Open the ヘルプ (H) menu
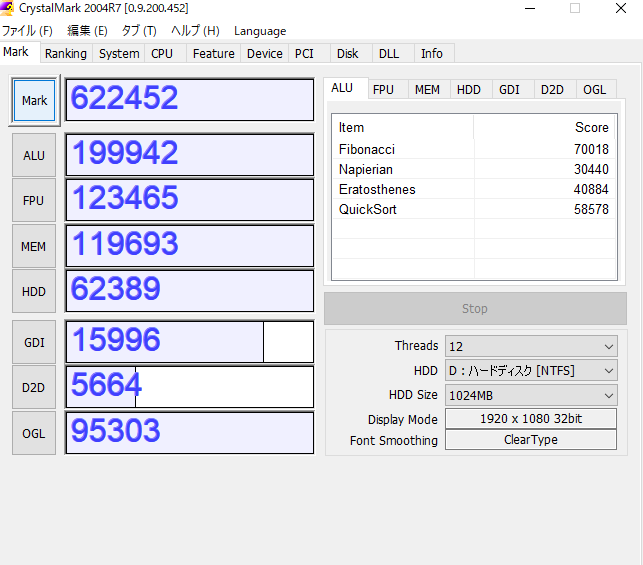This screenshot has width=643, height=565. pyautogui.click(x=195, y=31)
